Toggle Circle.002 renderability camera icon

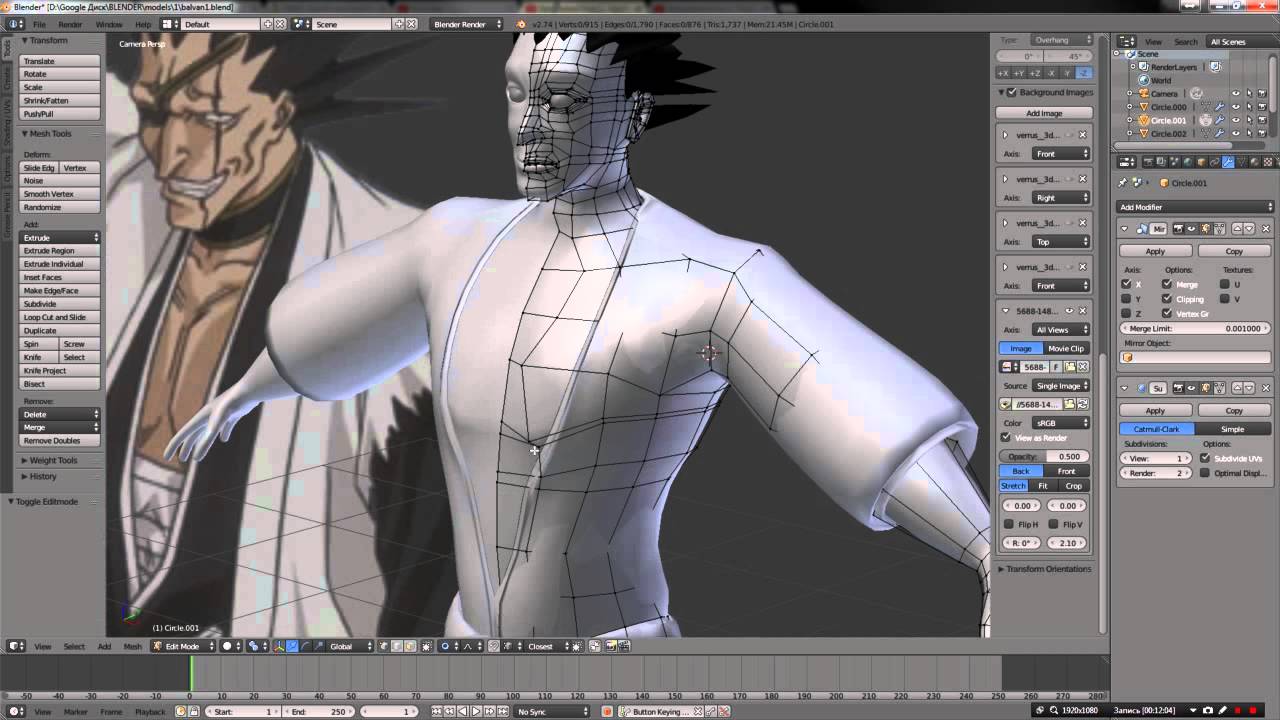click(1262, 133)
